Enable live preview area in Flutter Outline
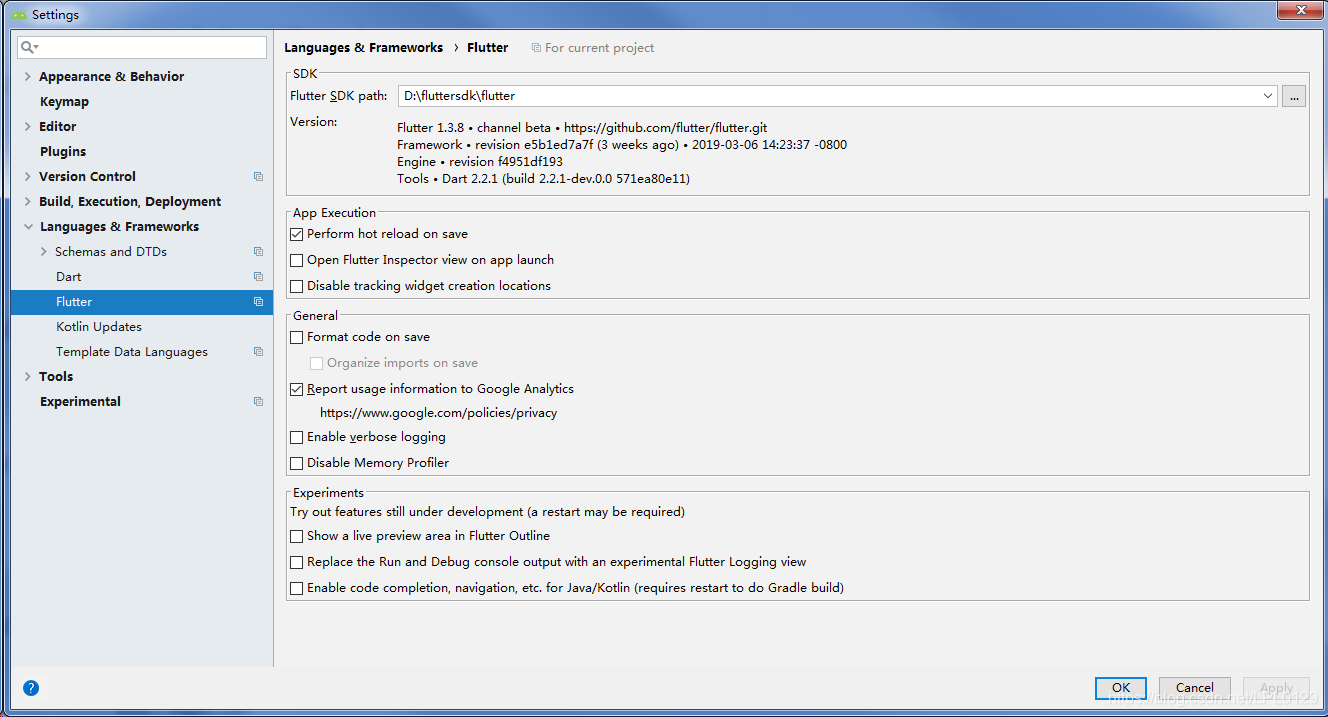This screenshot has height=717, width=1328. 296,536
